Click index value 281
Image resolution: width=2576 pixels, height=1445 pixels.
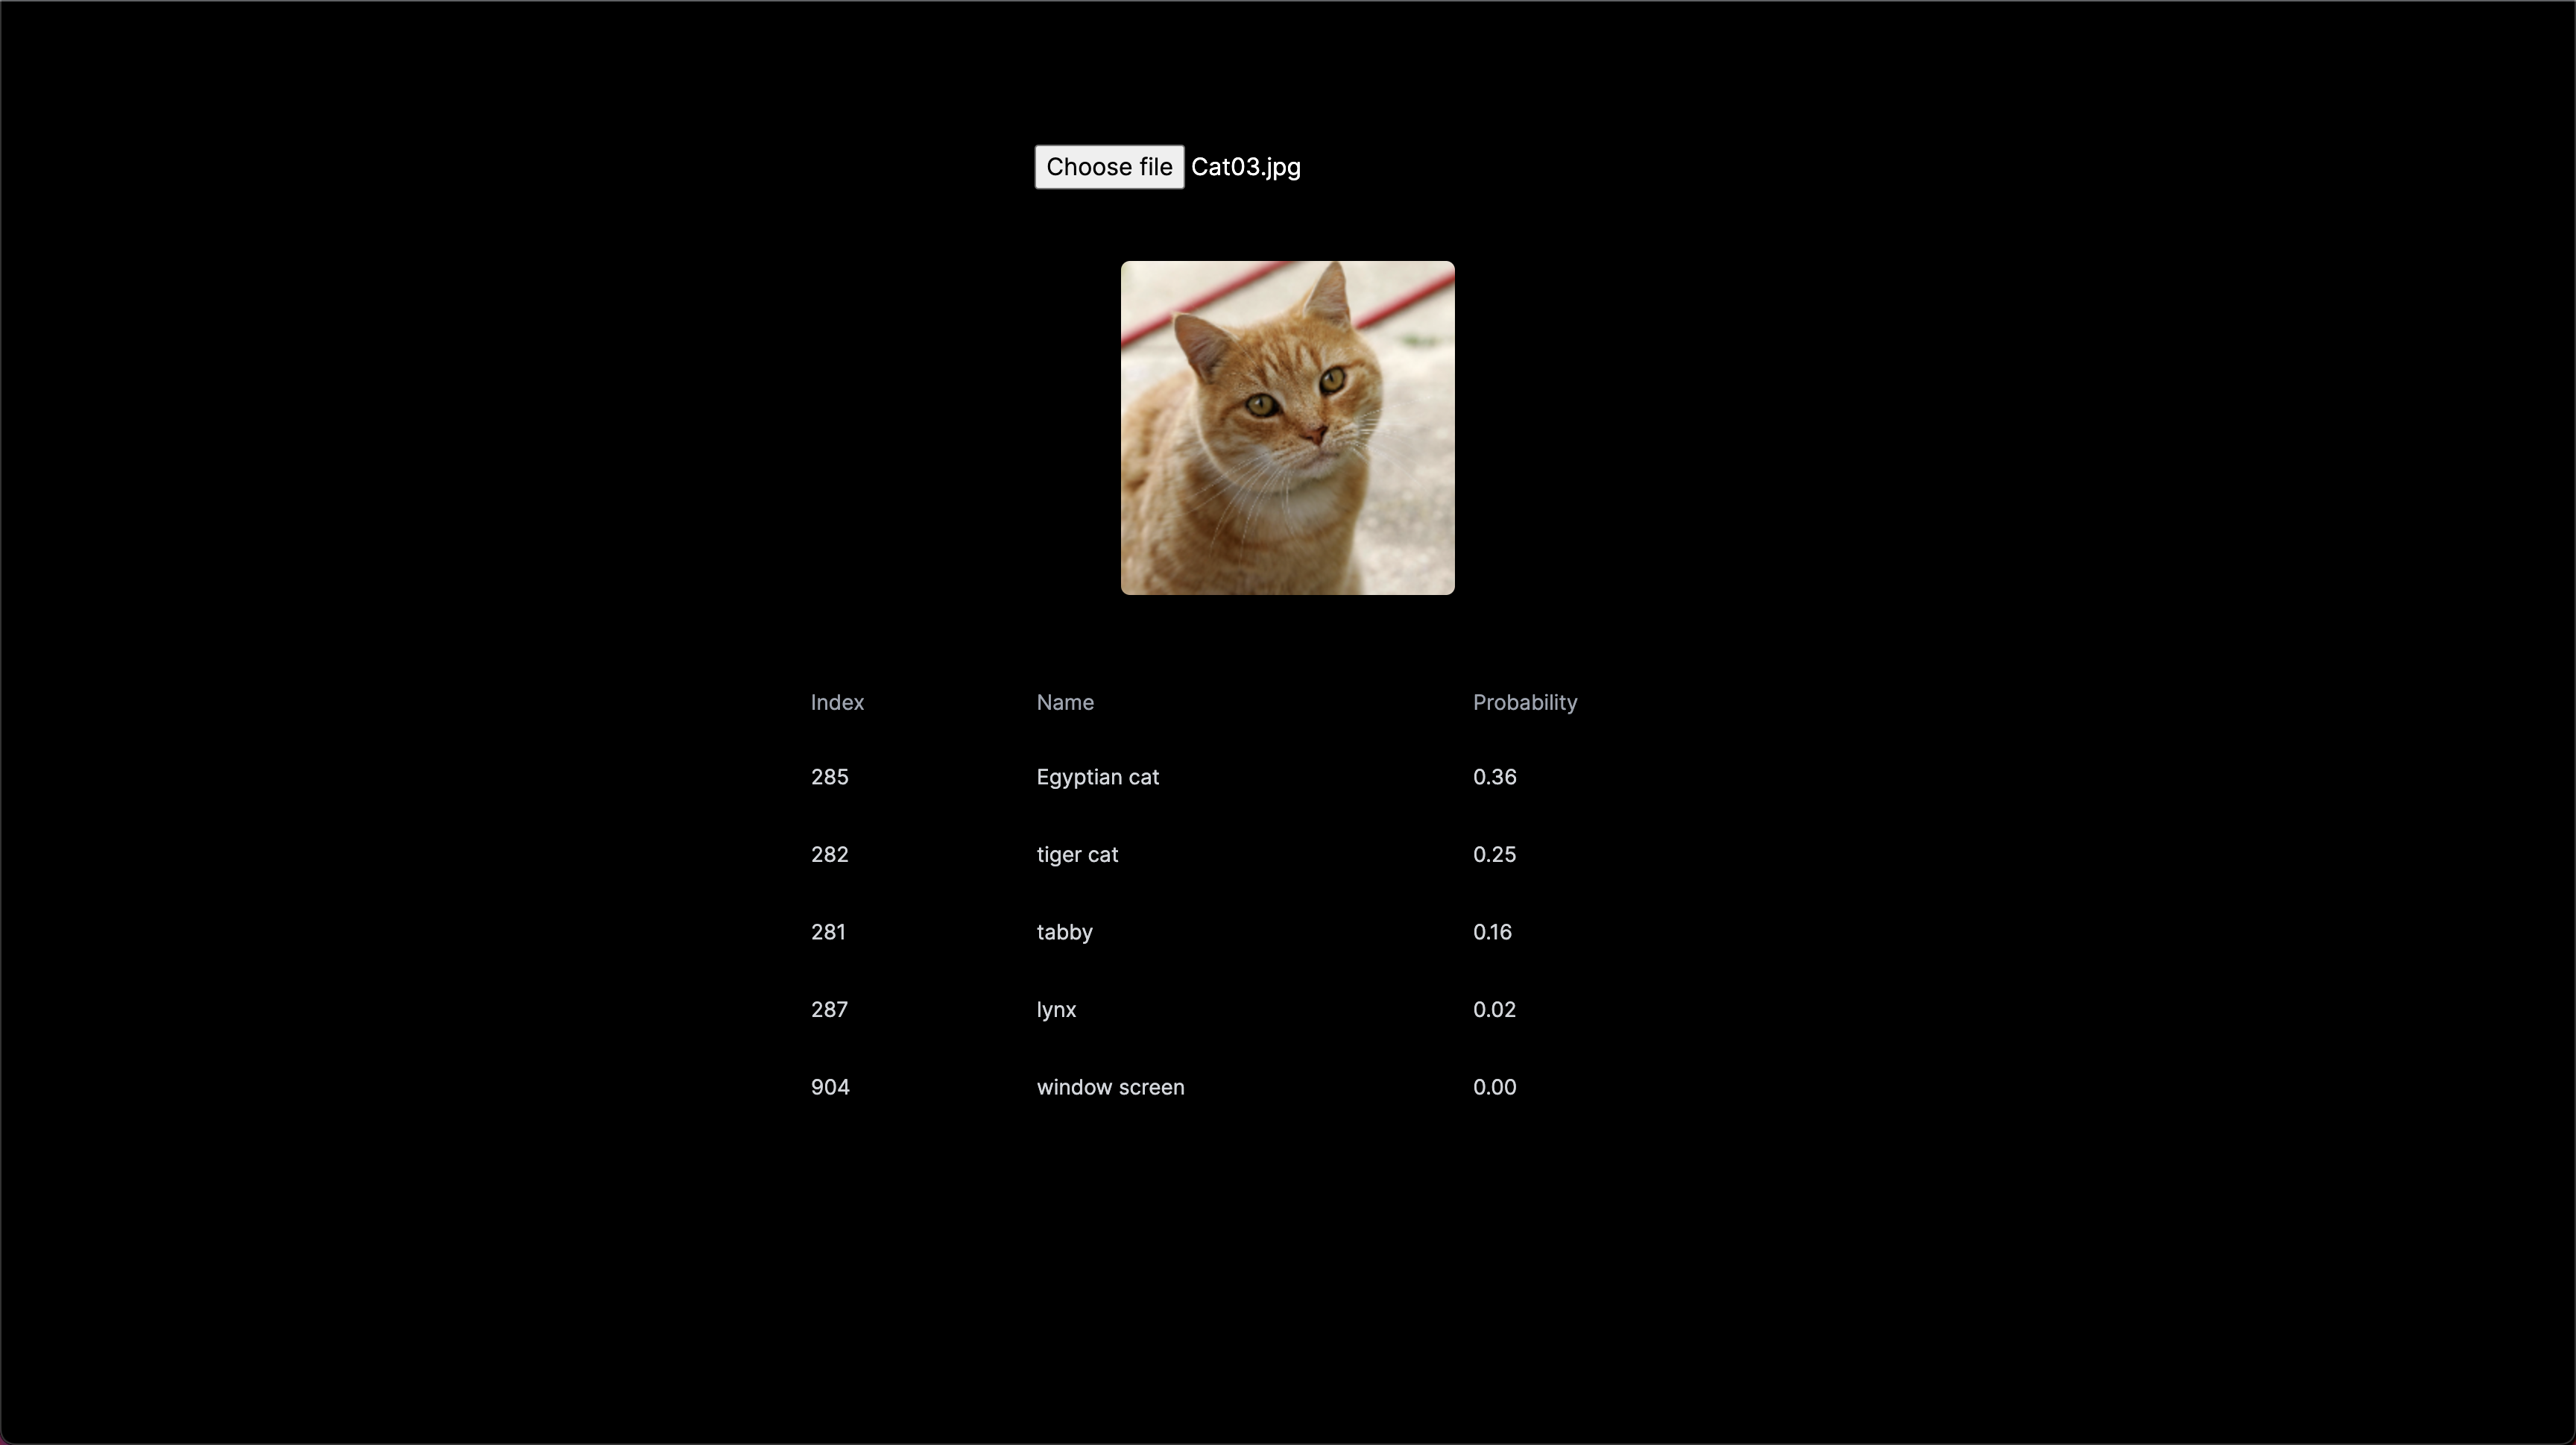(828, 932)
